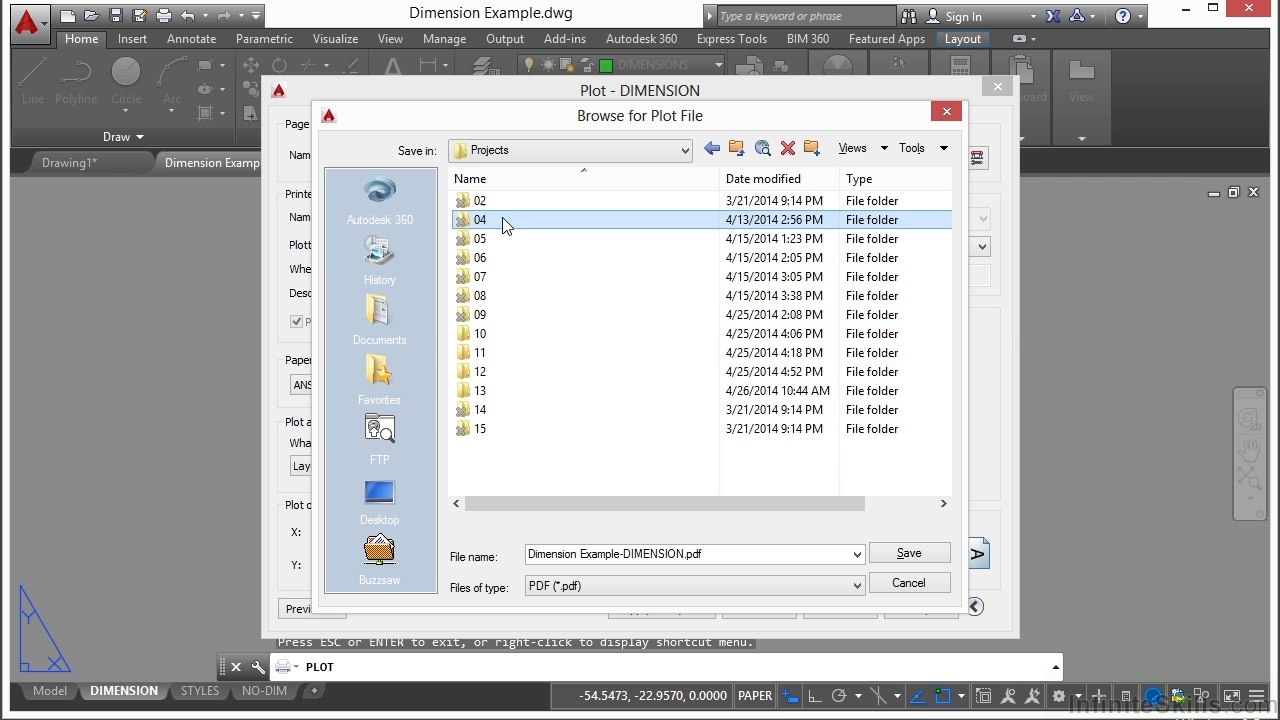Image resolution: width=1280 pixels, height=720 pixels.
Task: Click the Workspace Switching gear icon
Action: pyautogui.click(x=1059, y=696)
